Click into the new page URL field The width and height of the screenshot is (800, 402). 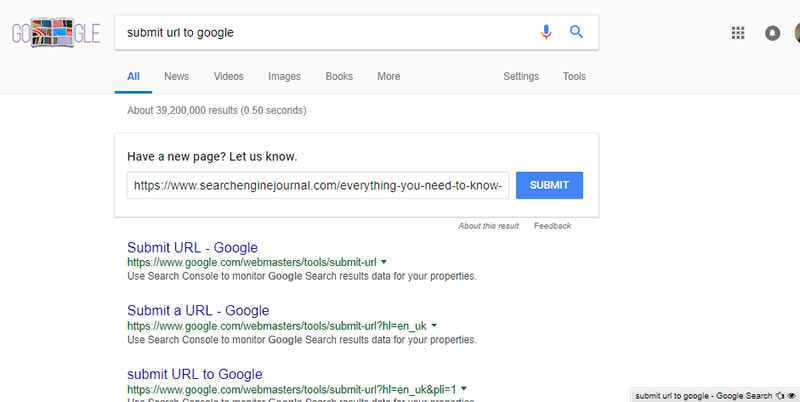click(317, 185)
